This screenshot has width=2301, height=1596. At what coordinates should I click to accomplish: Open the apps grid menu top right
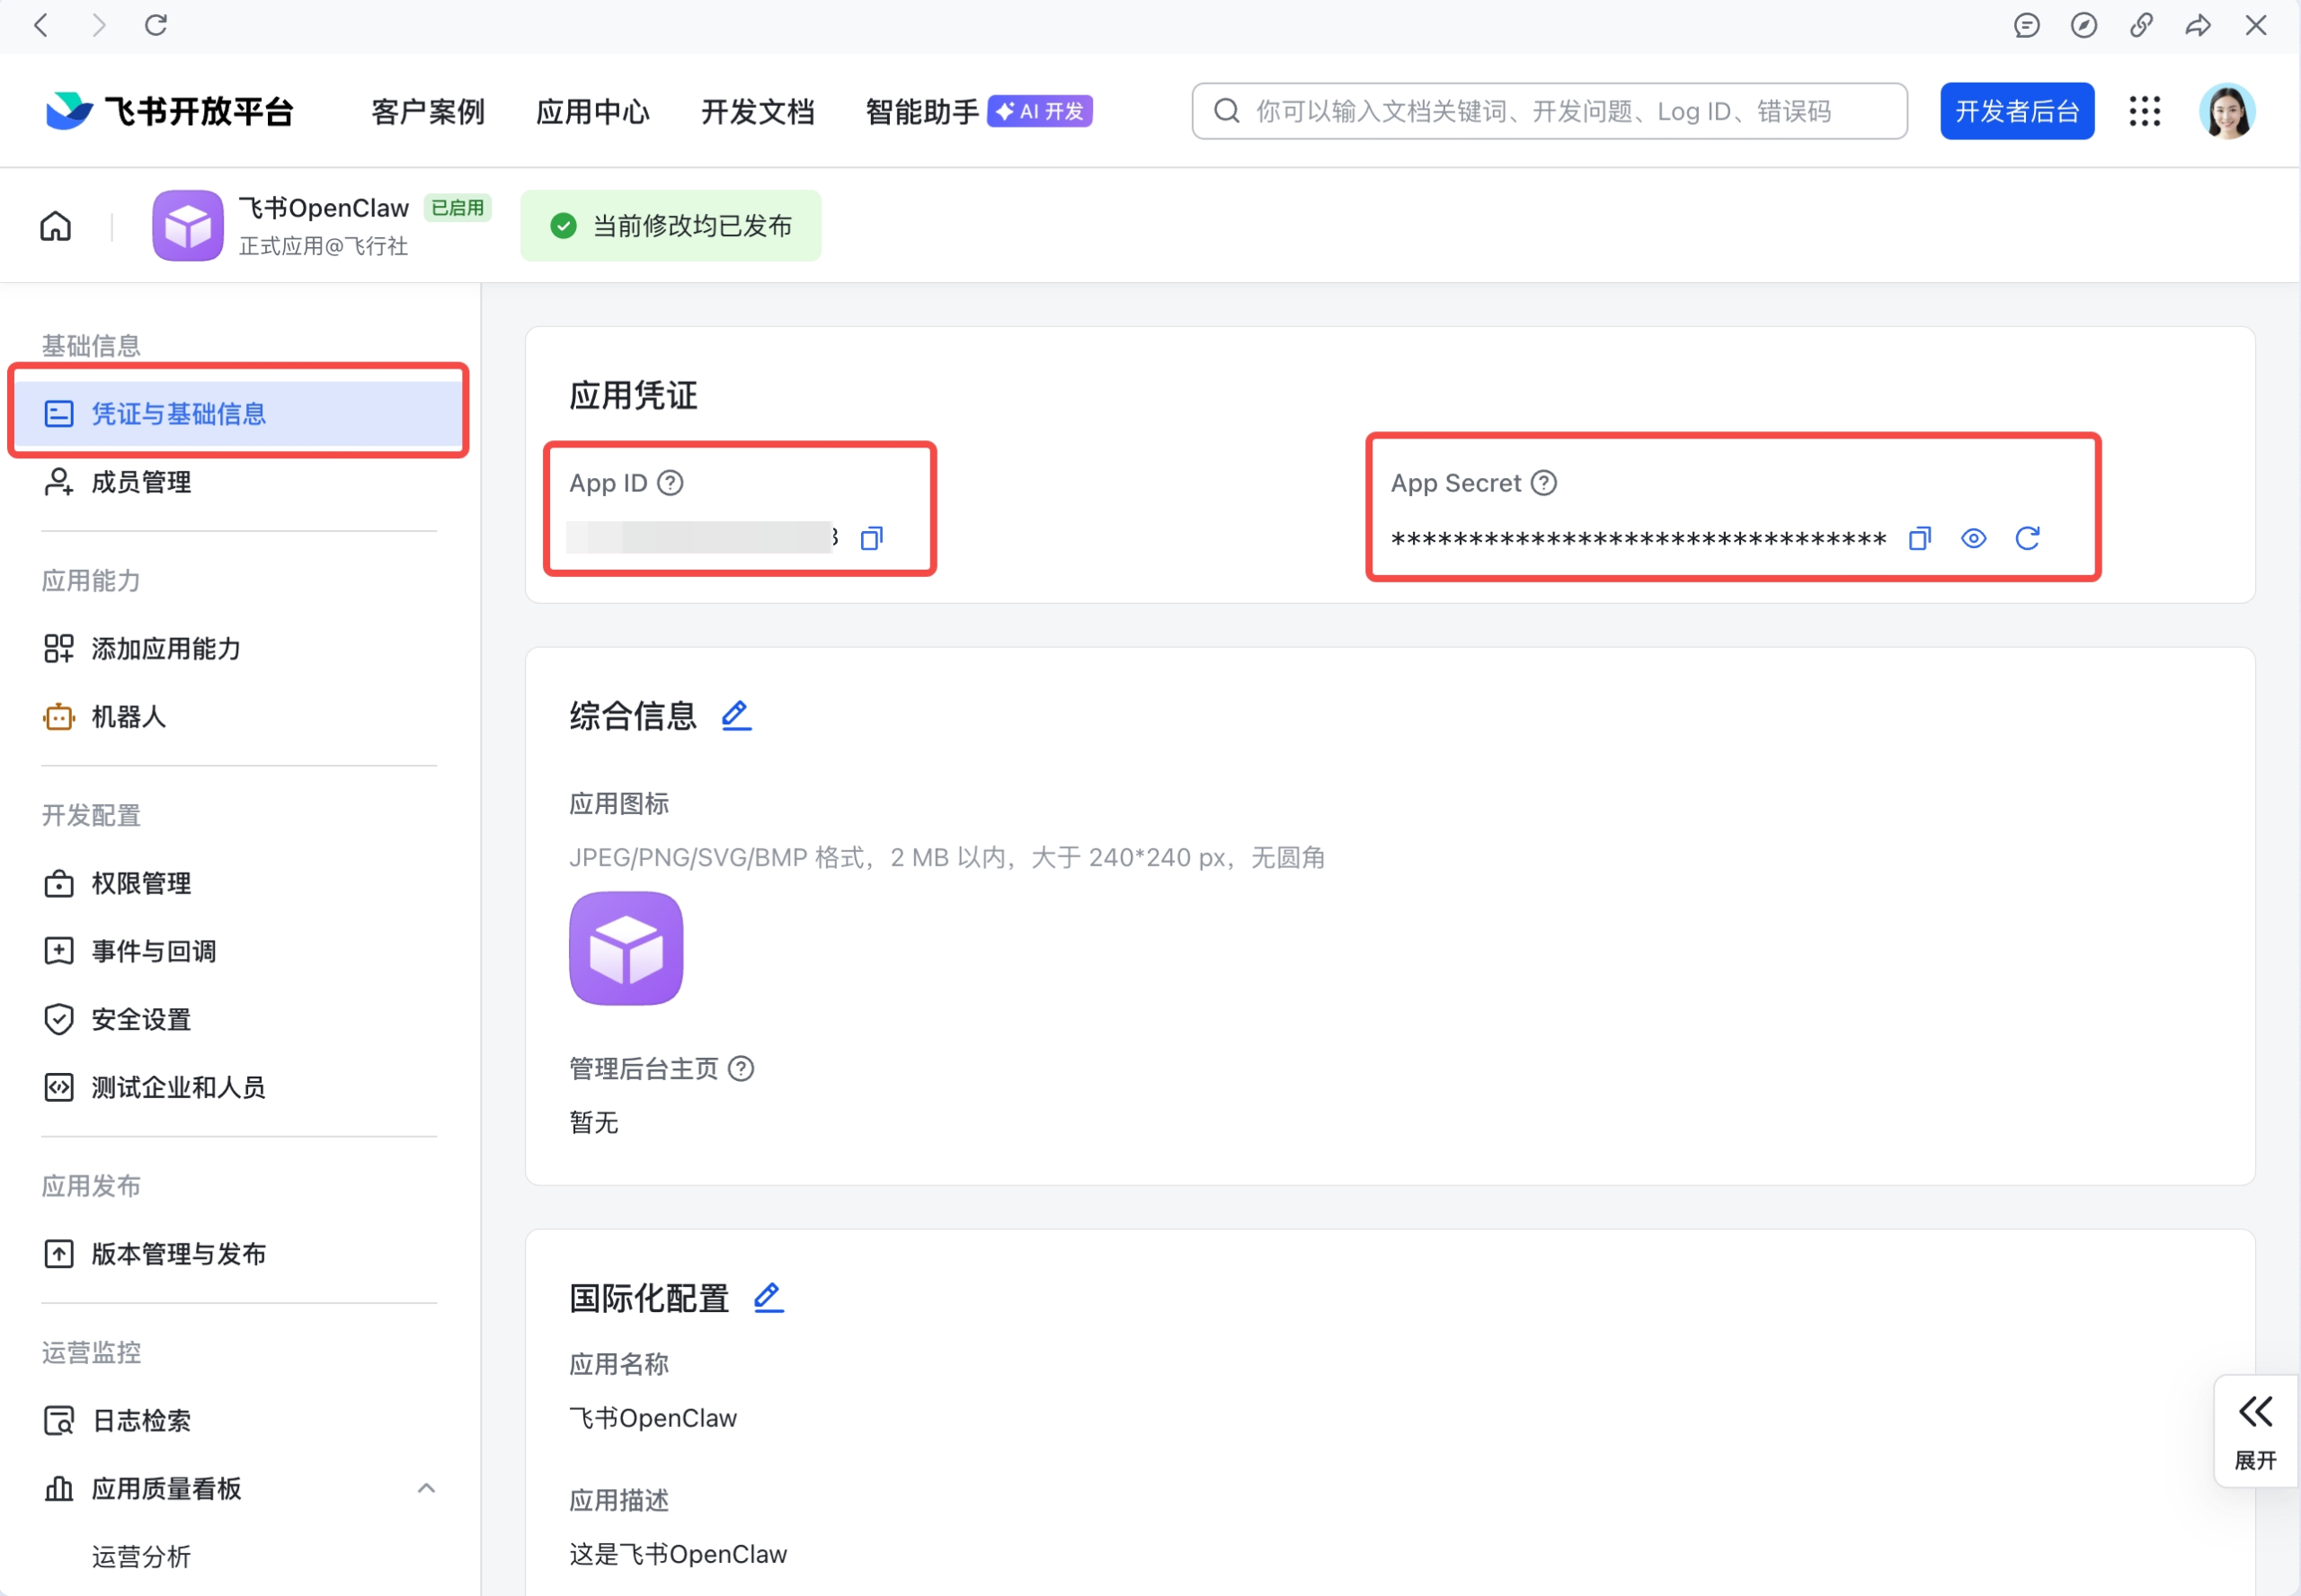click(x=2144, y=111)
